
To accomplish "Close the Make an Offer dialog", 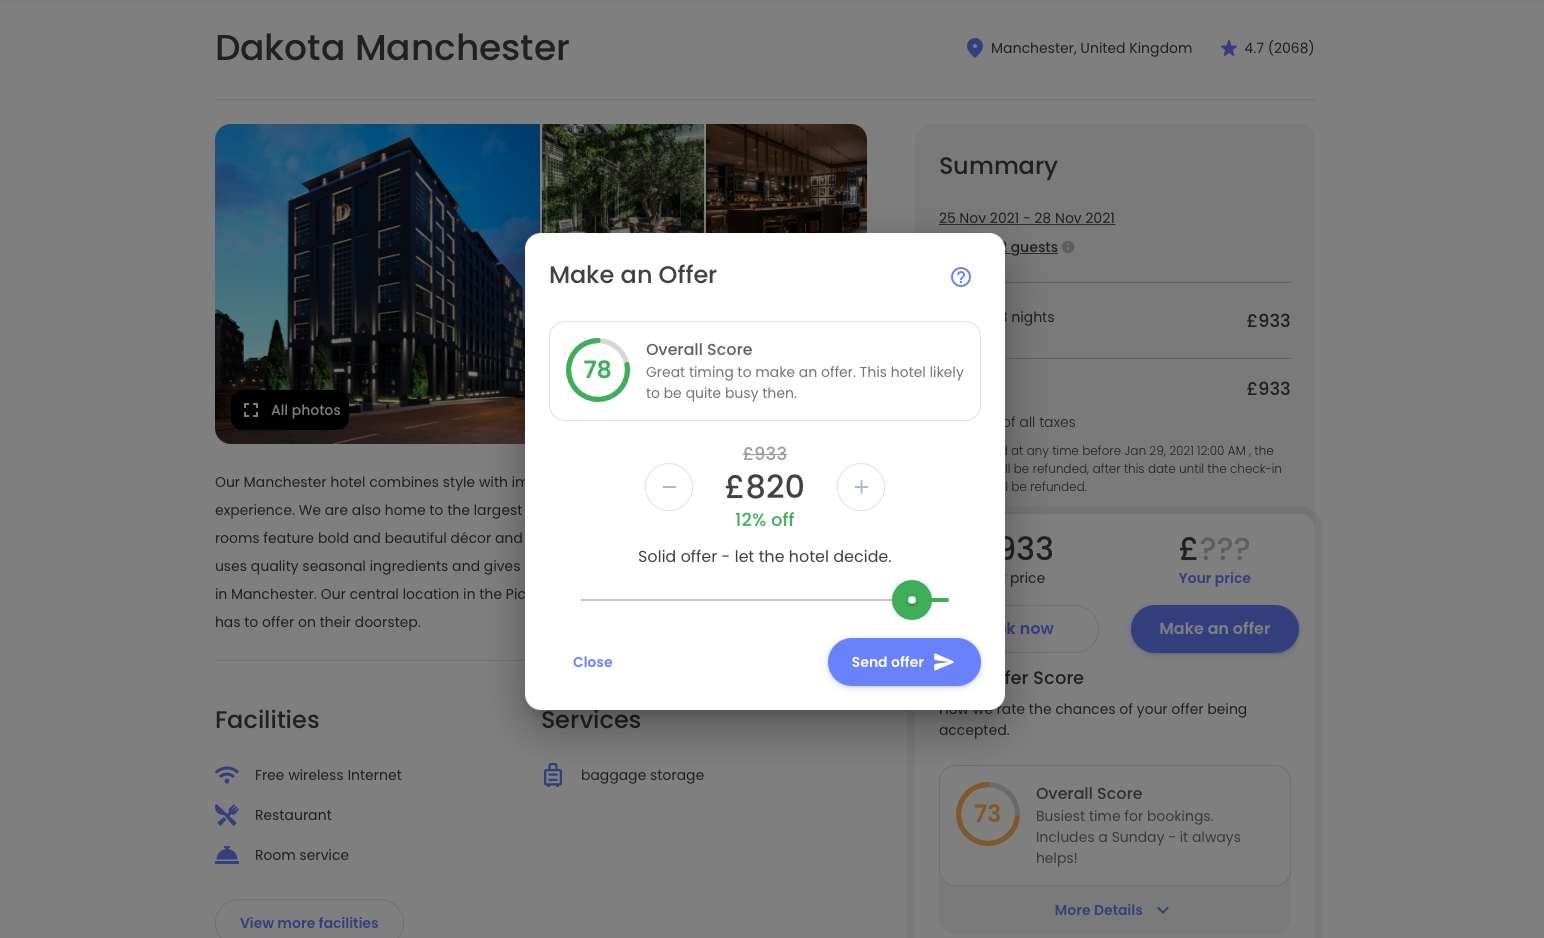I will tap(593, 662).
